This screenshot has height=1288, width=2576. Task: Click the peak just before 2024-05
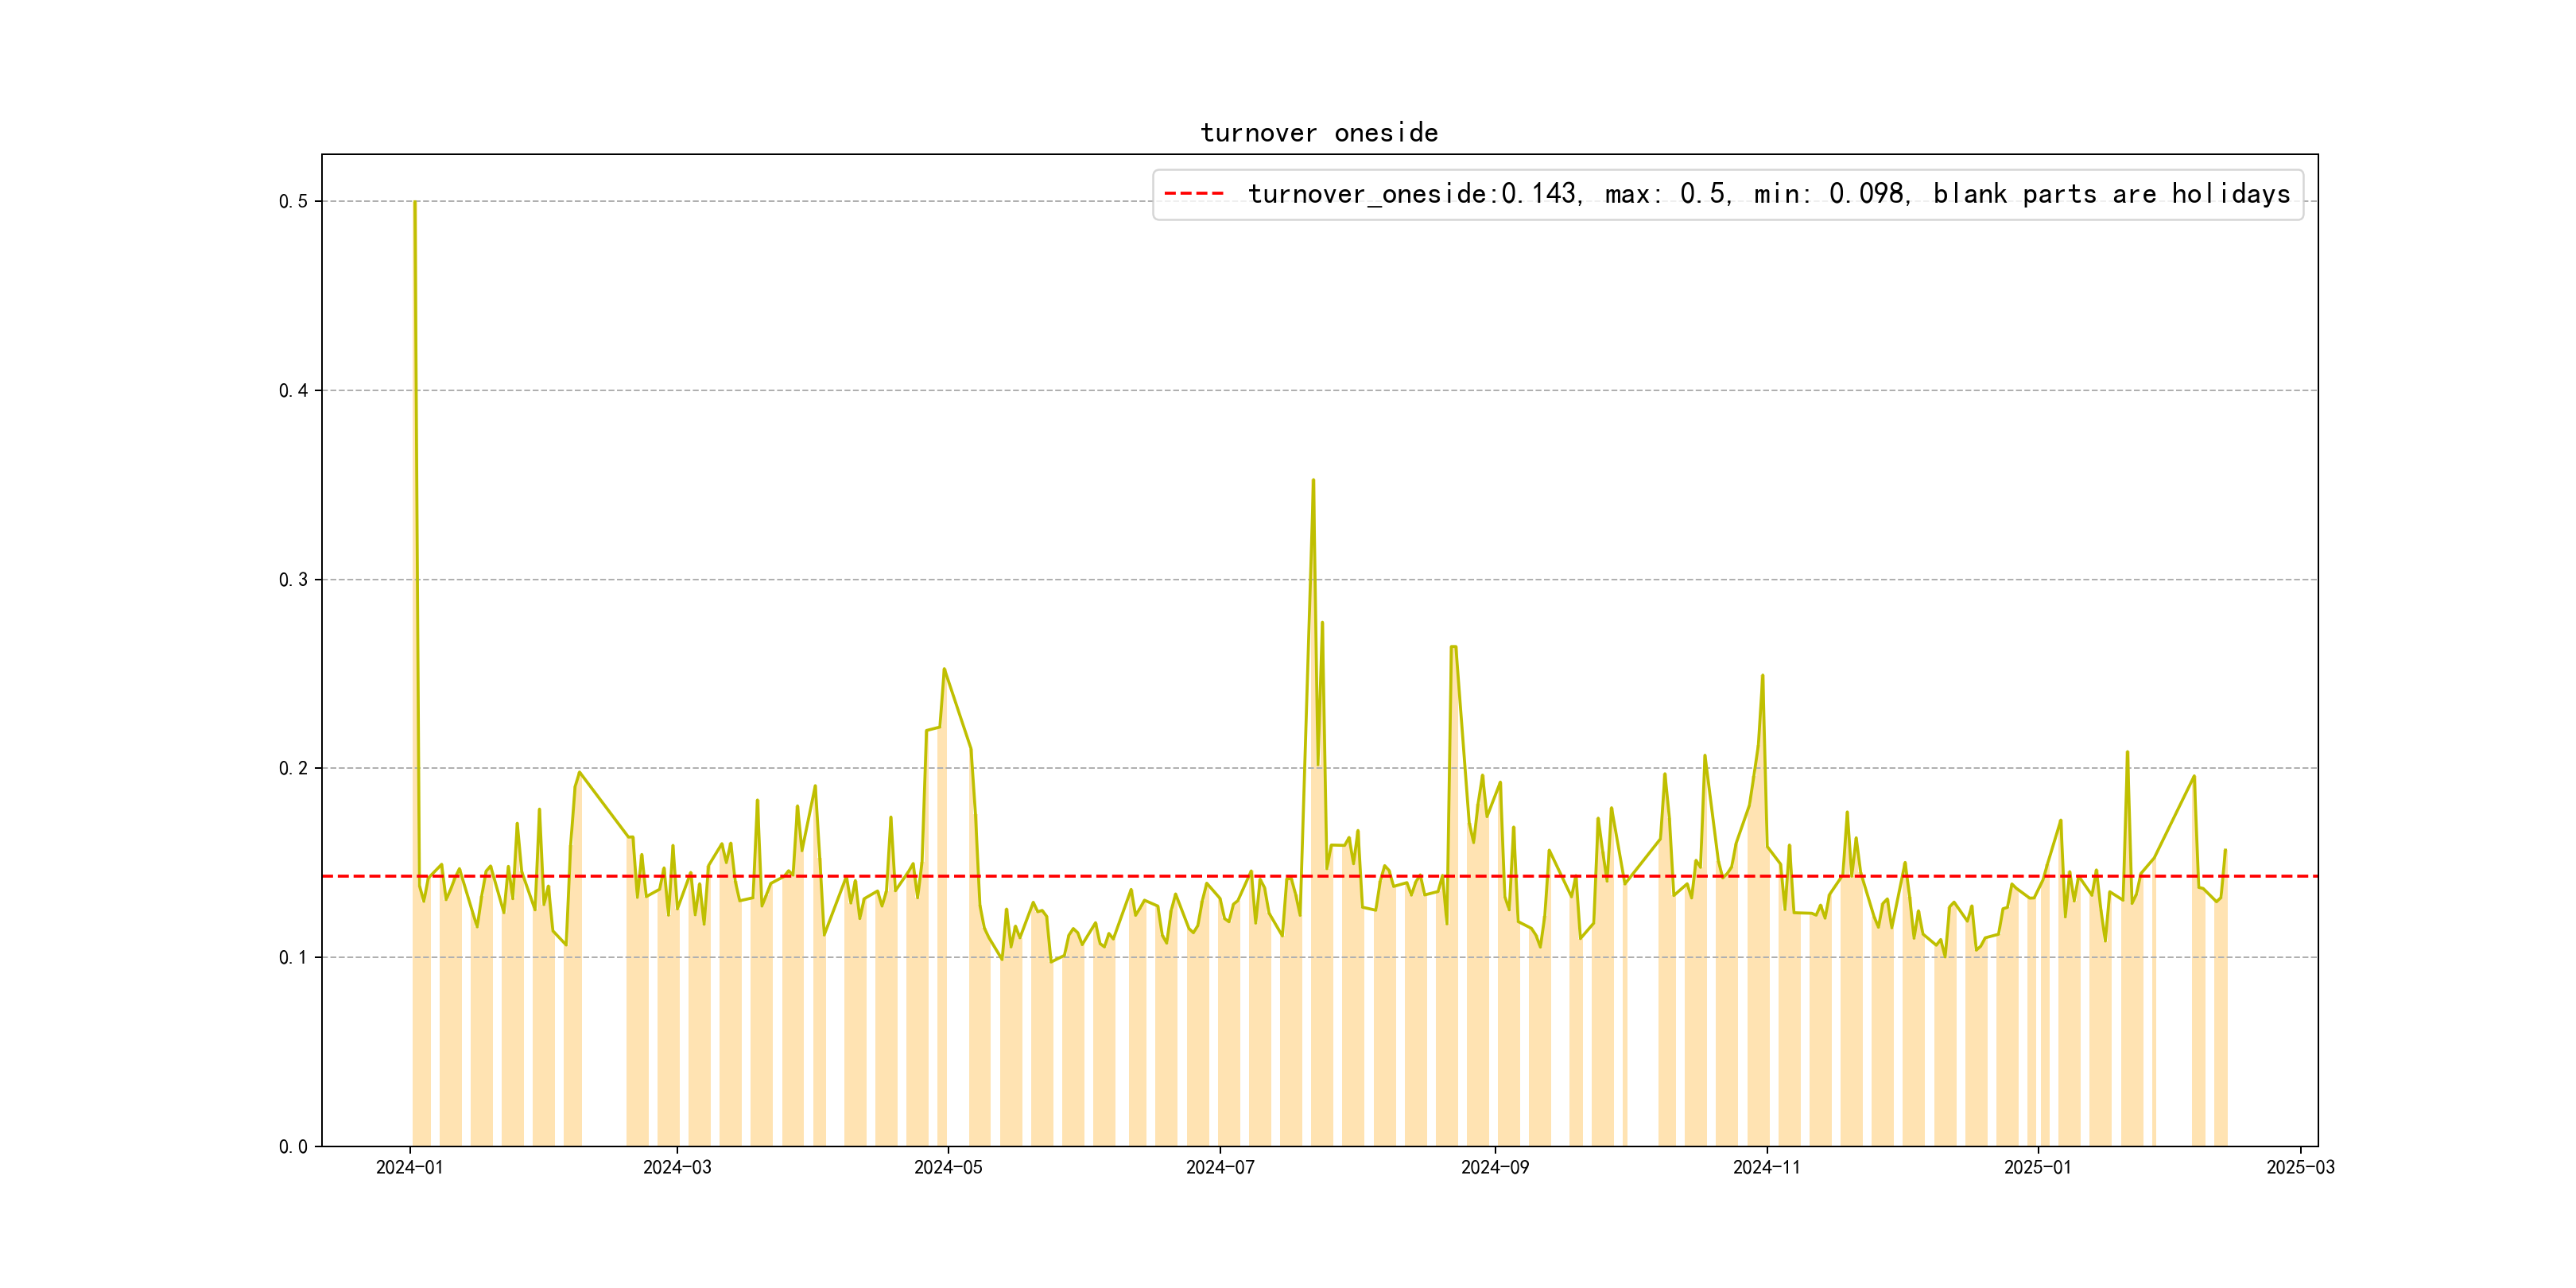click(944, 670)
